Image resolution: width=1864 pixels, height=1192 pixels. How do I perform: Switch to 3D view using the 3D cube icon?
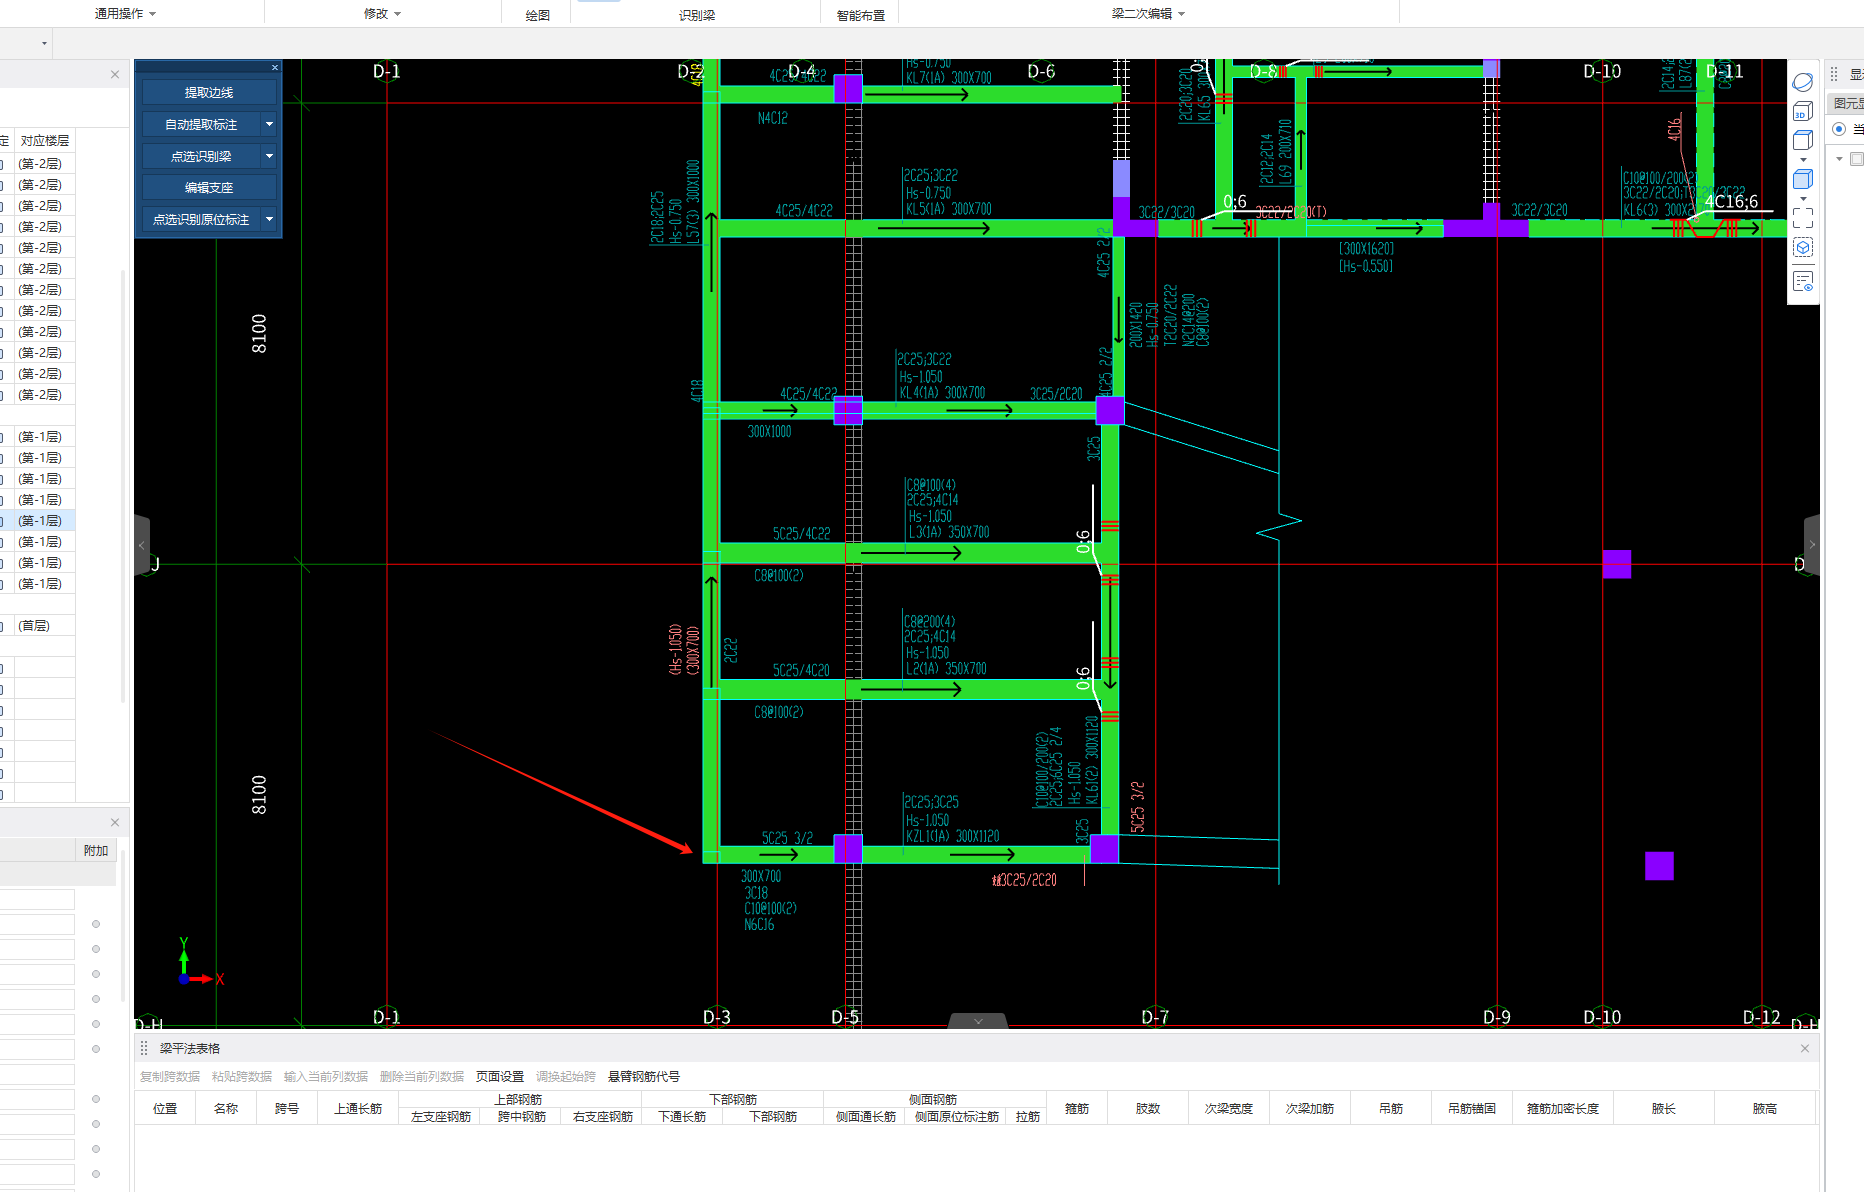coord(1803,112)
